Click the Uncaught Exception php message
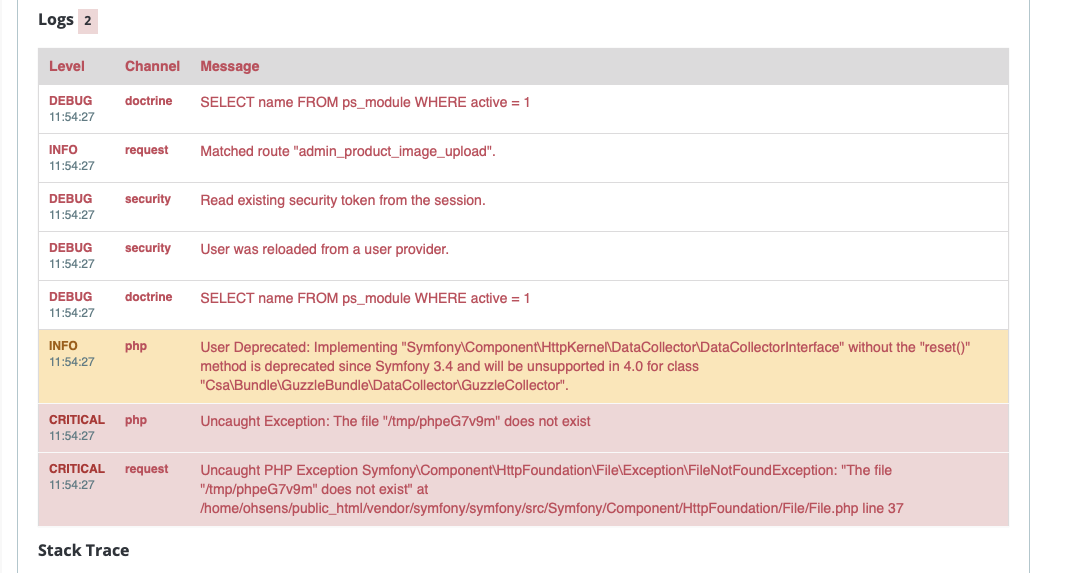 pos(395,422)
